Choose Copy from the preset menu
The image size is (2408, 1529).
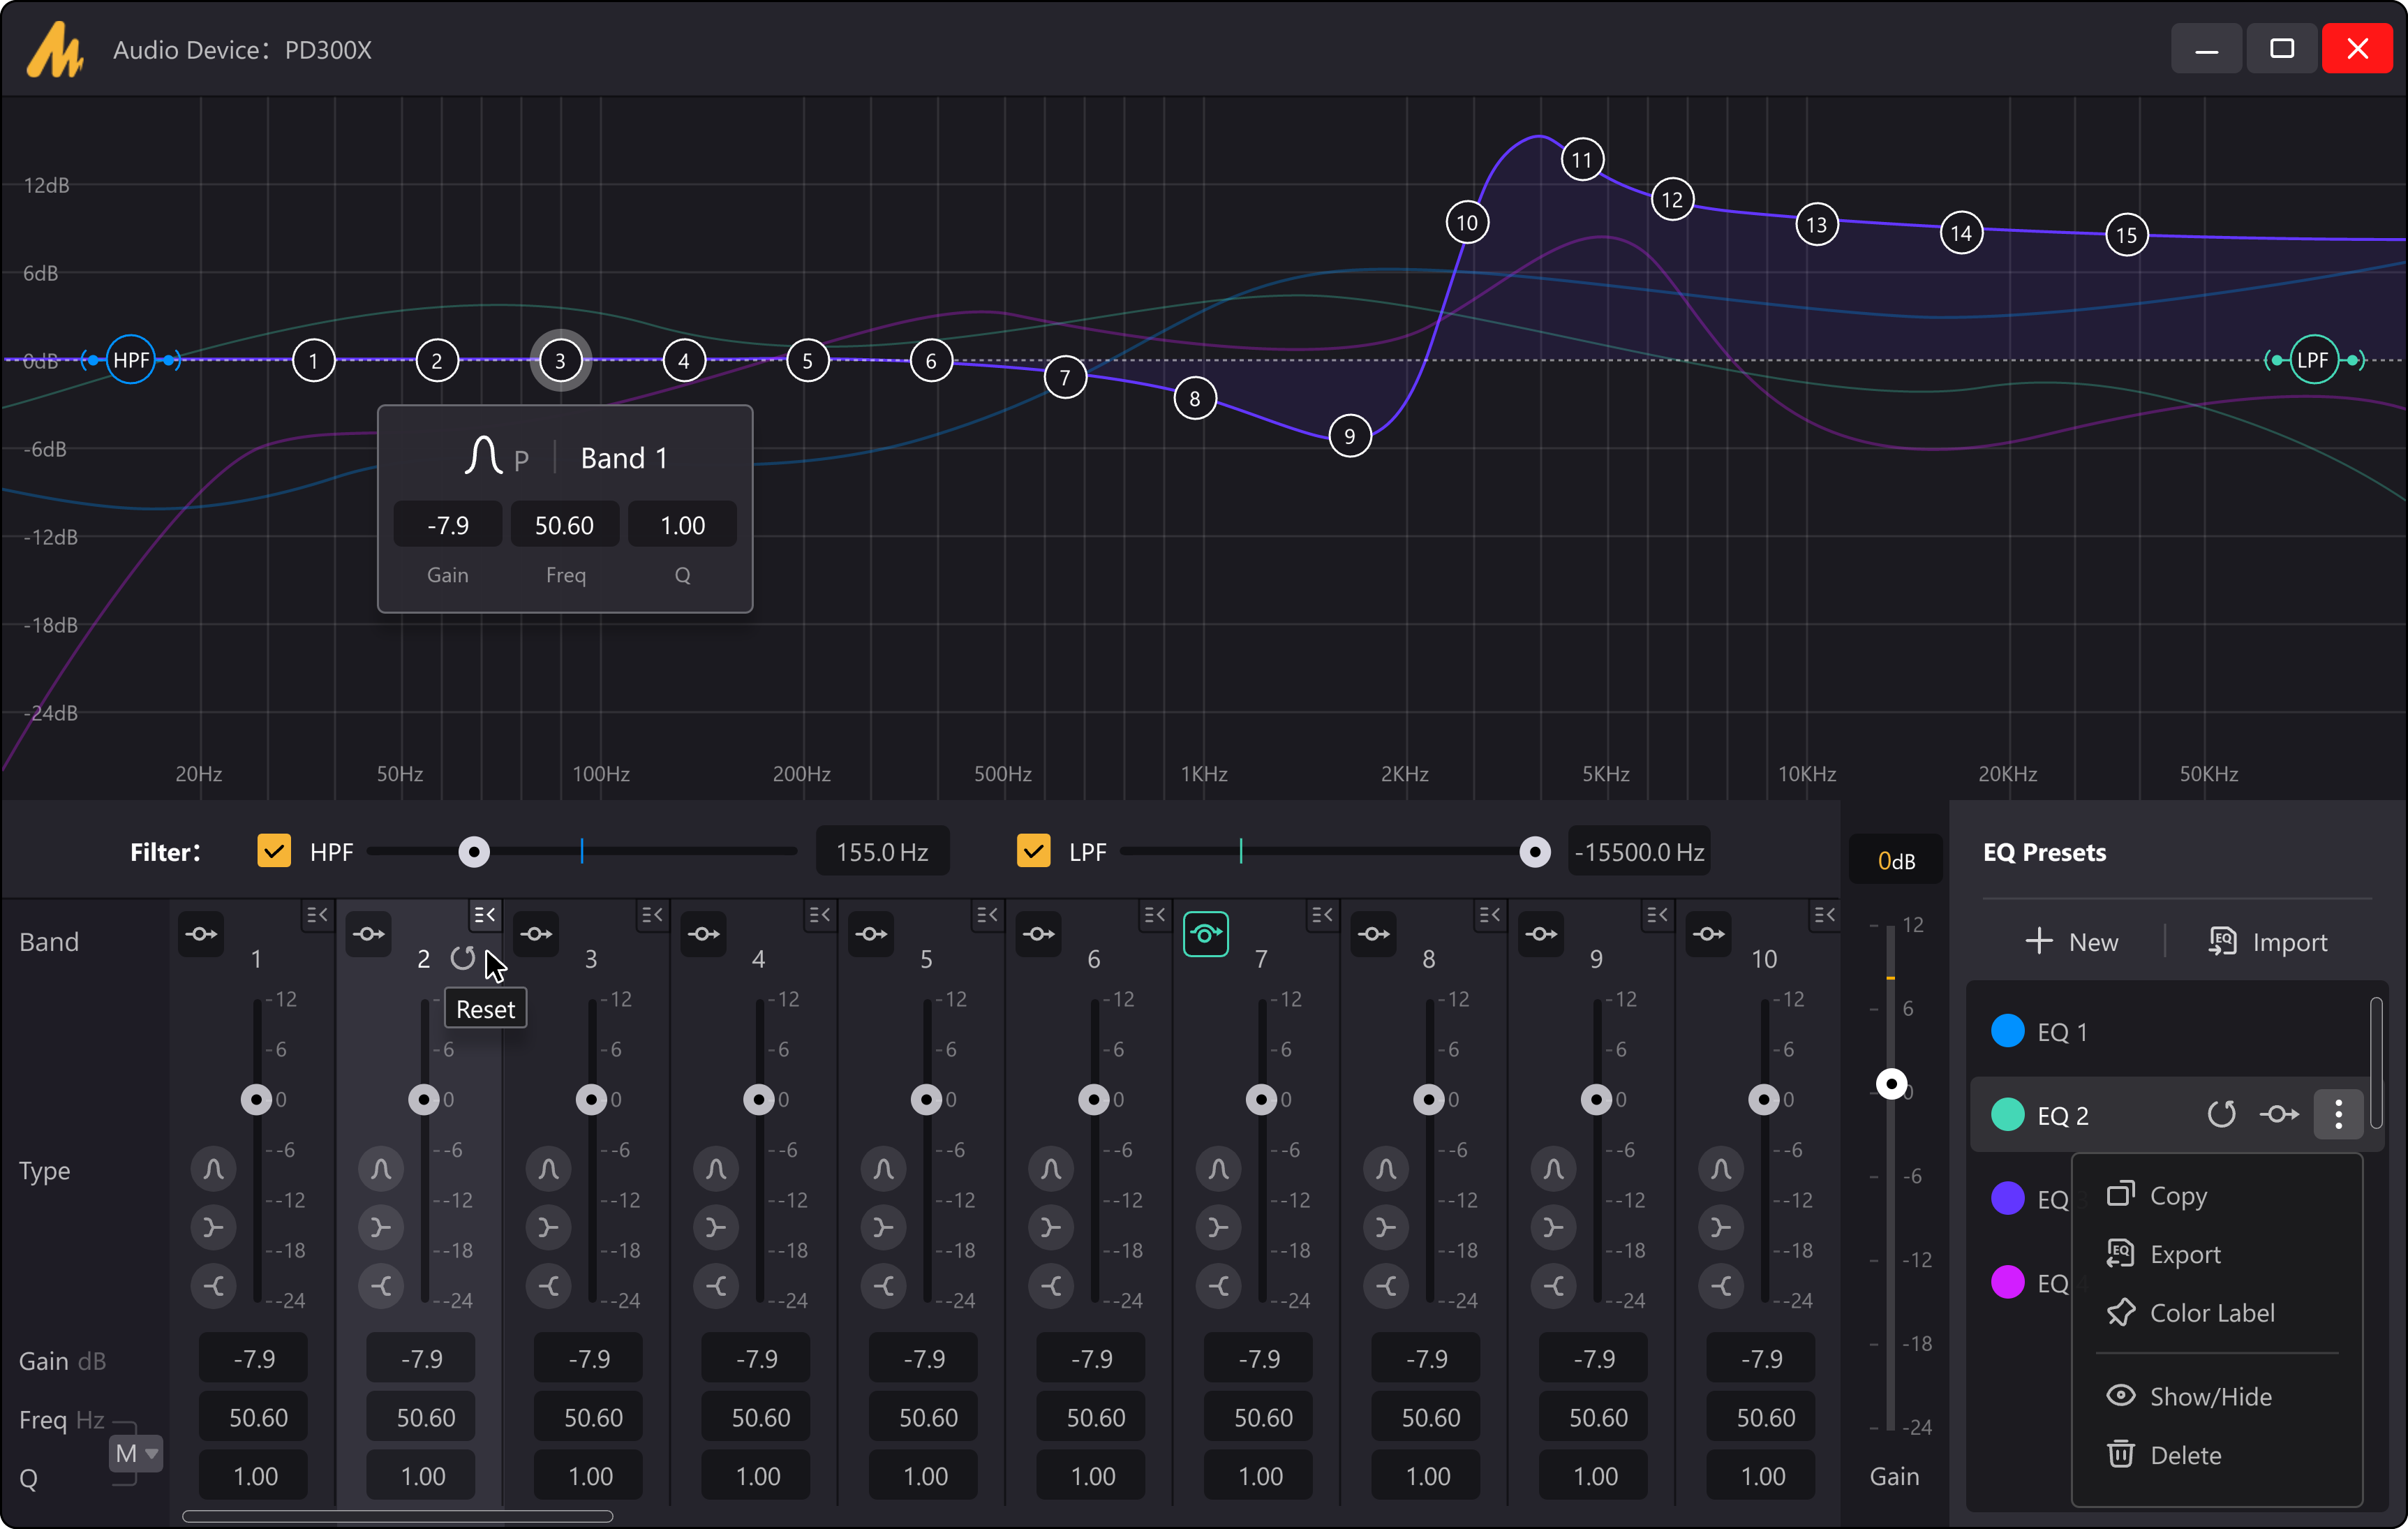tap(2216, 1196)
